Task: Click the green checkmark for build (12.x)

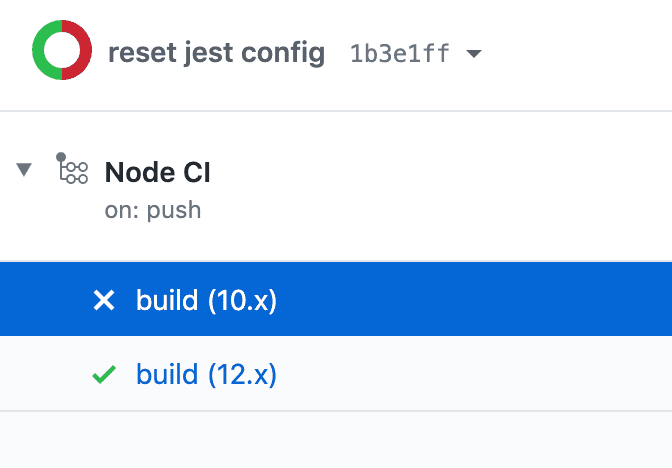Action: (x=104, y=375)
